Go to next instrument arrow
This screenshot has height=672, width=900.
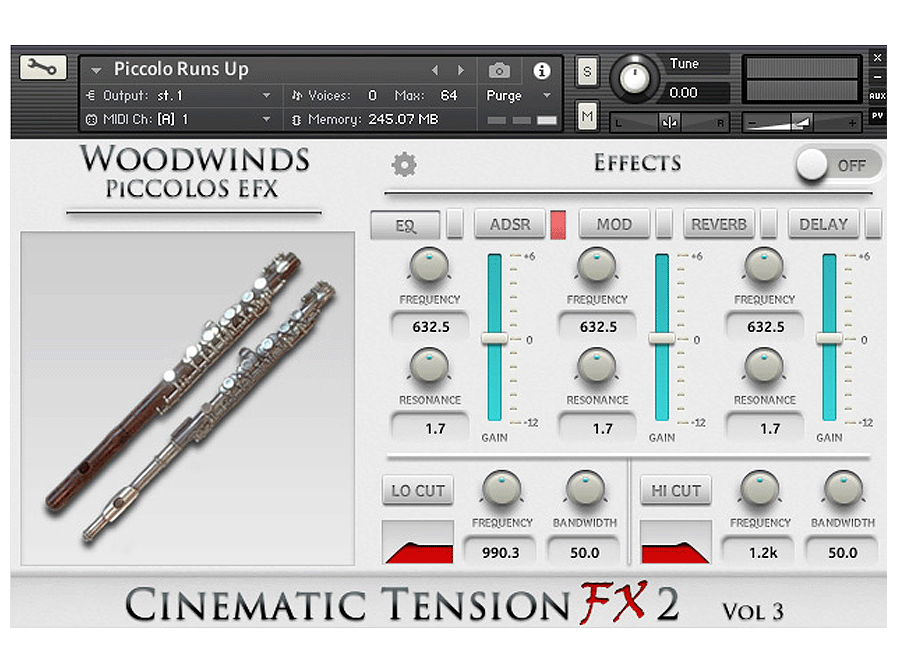coord(461,70)
